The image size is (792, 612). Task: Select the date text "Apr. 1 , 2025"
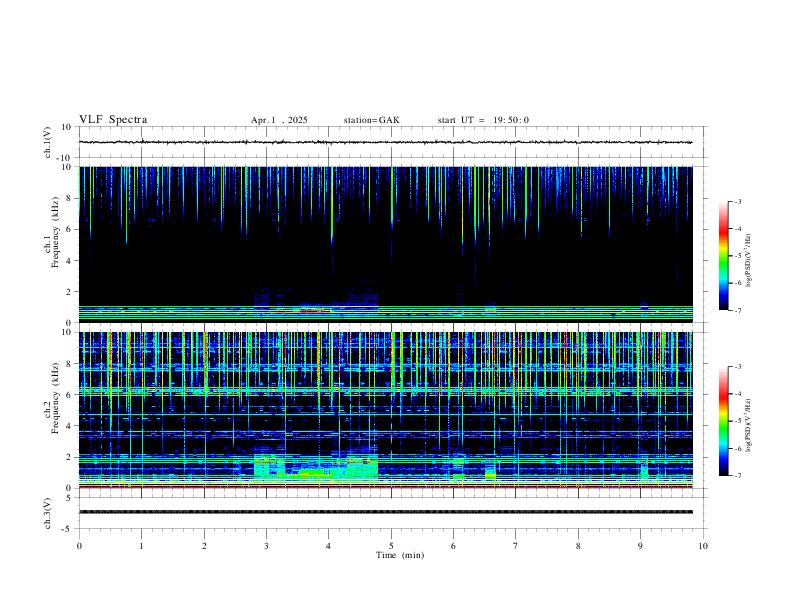click(x=279, y=120)
